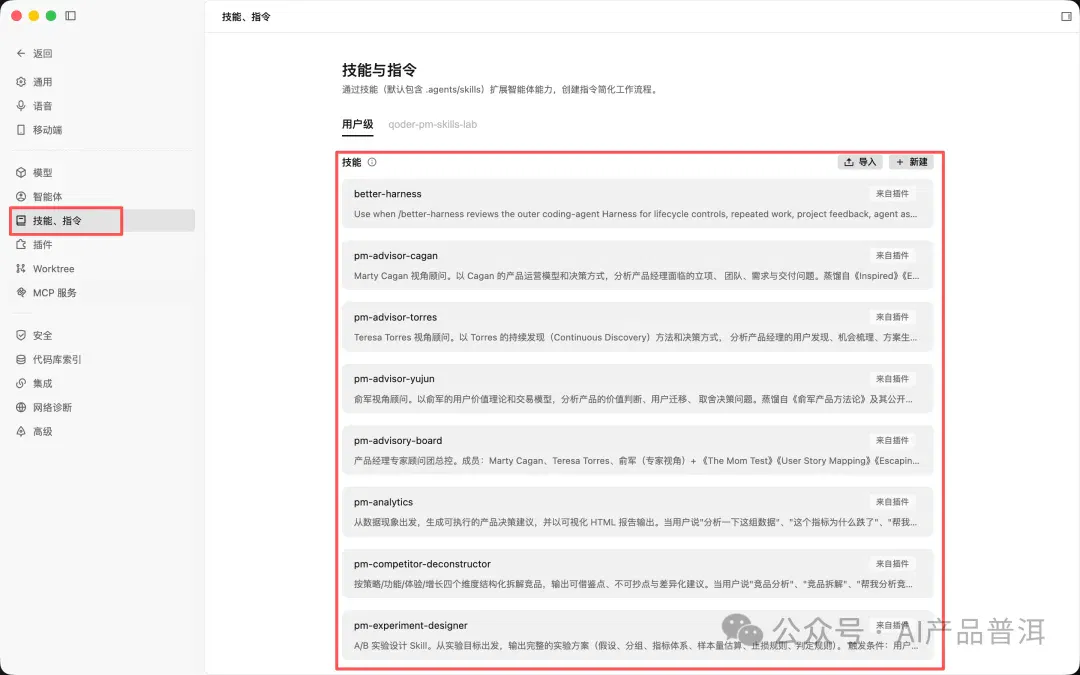
Task: Click the 通用 gear icon
Action: (21, 82)
